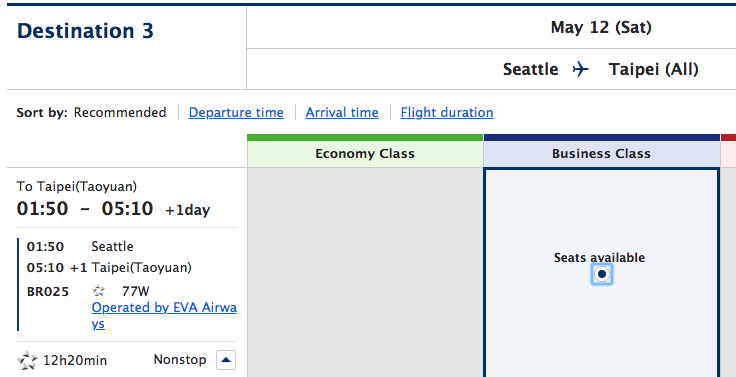Screen dimensions: 736x377
Task: Select the Business Class column header
Action: (x=601, y=154)
